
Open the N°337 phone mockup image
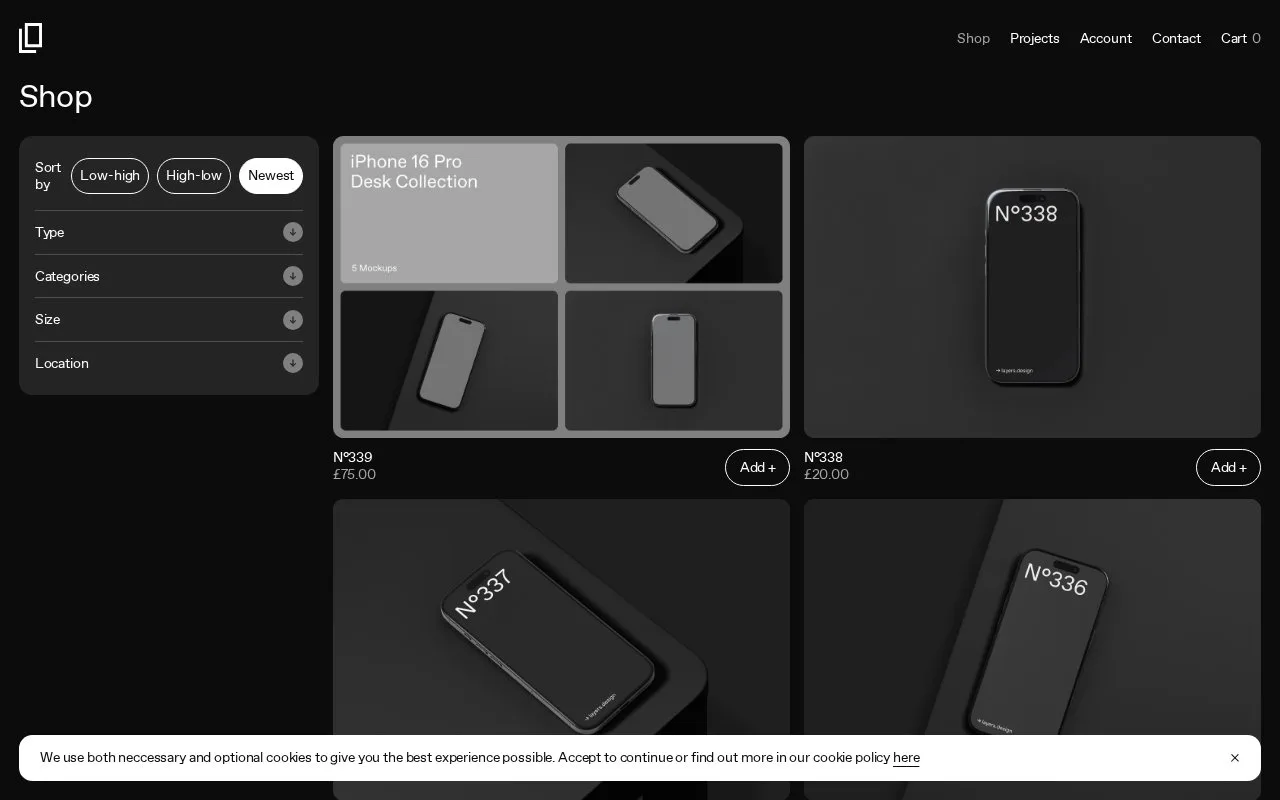pyautogui.click(x=561, y=649)
